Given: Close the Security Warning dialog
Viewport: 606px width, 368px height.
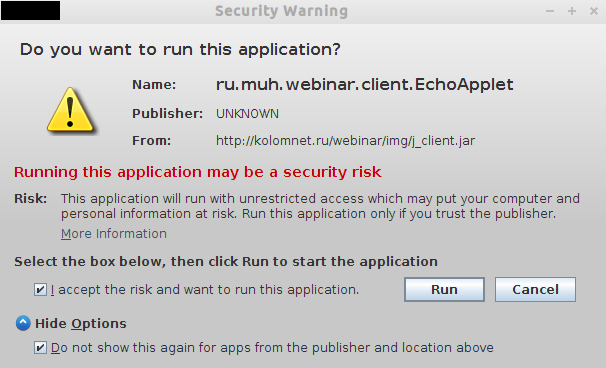Looking at the screenshot, I should [594, 11].
